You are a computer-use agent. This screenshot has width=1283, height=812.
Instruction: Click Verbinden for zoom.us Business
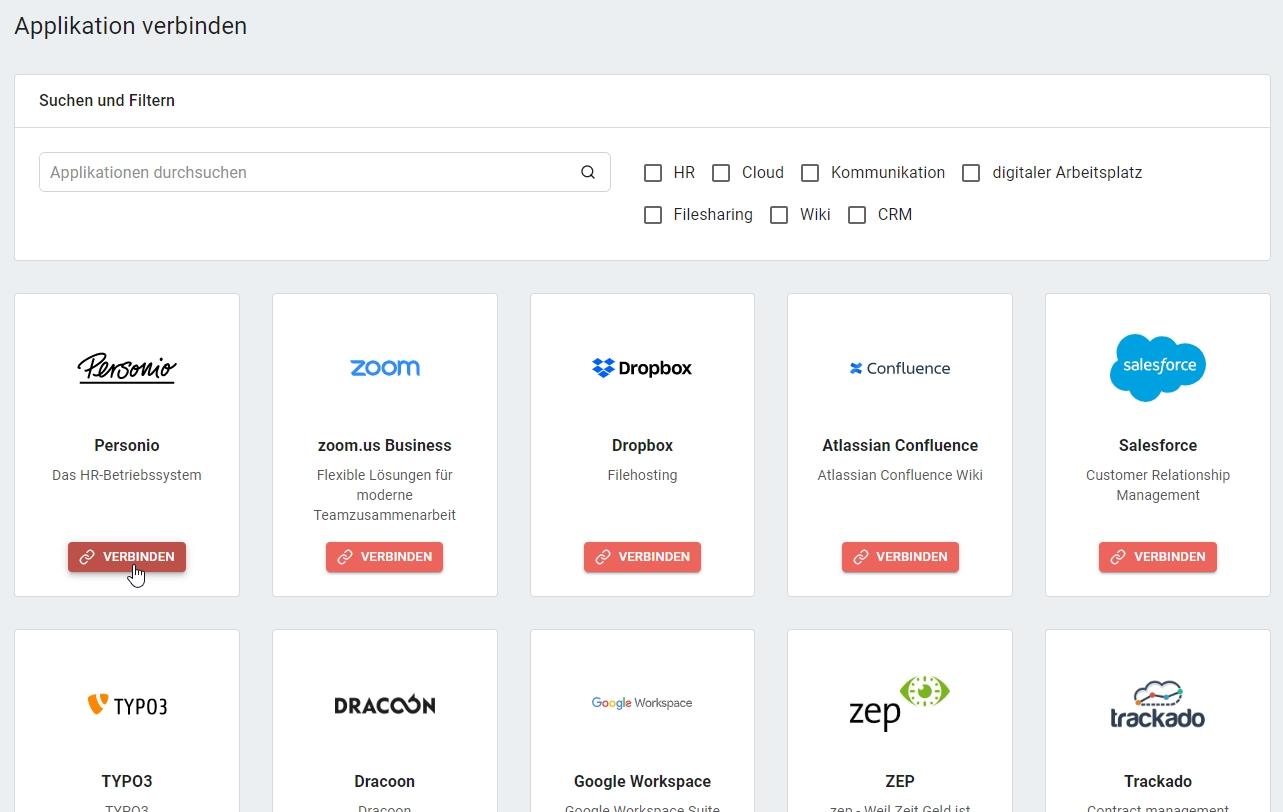385,557
